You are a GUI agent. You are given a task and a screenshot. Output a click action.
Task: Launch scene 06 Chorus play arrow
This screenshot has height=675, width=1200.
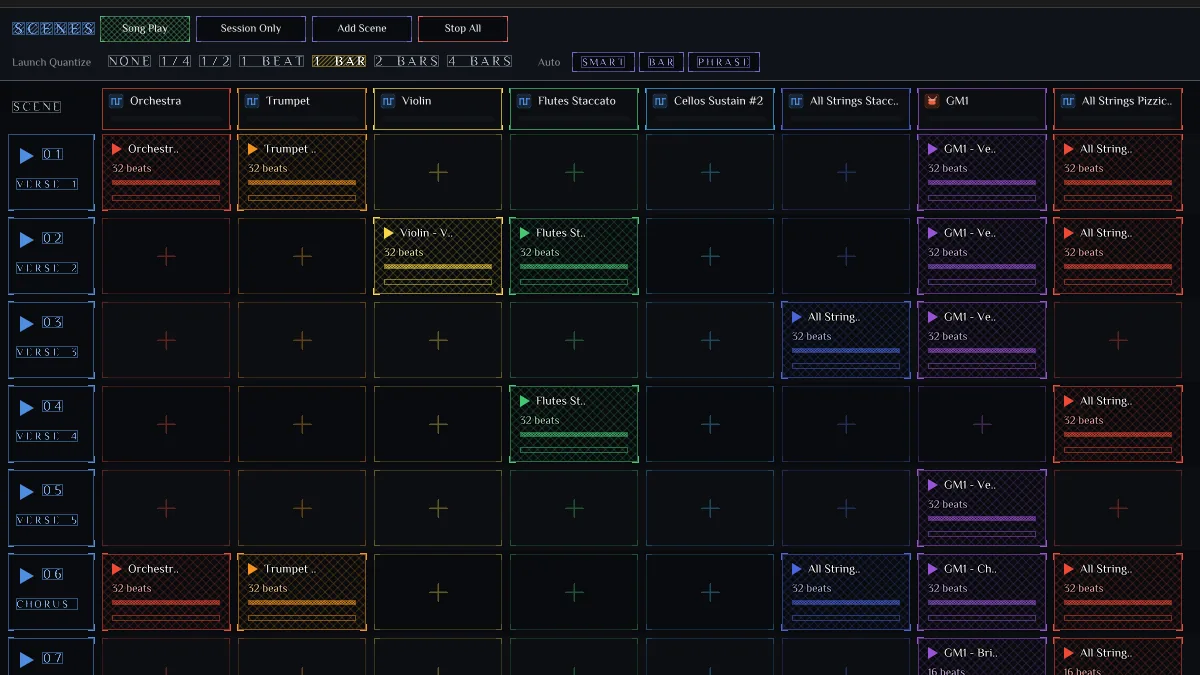(27, 576)
